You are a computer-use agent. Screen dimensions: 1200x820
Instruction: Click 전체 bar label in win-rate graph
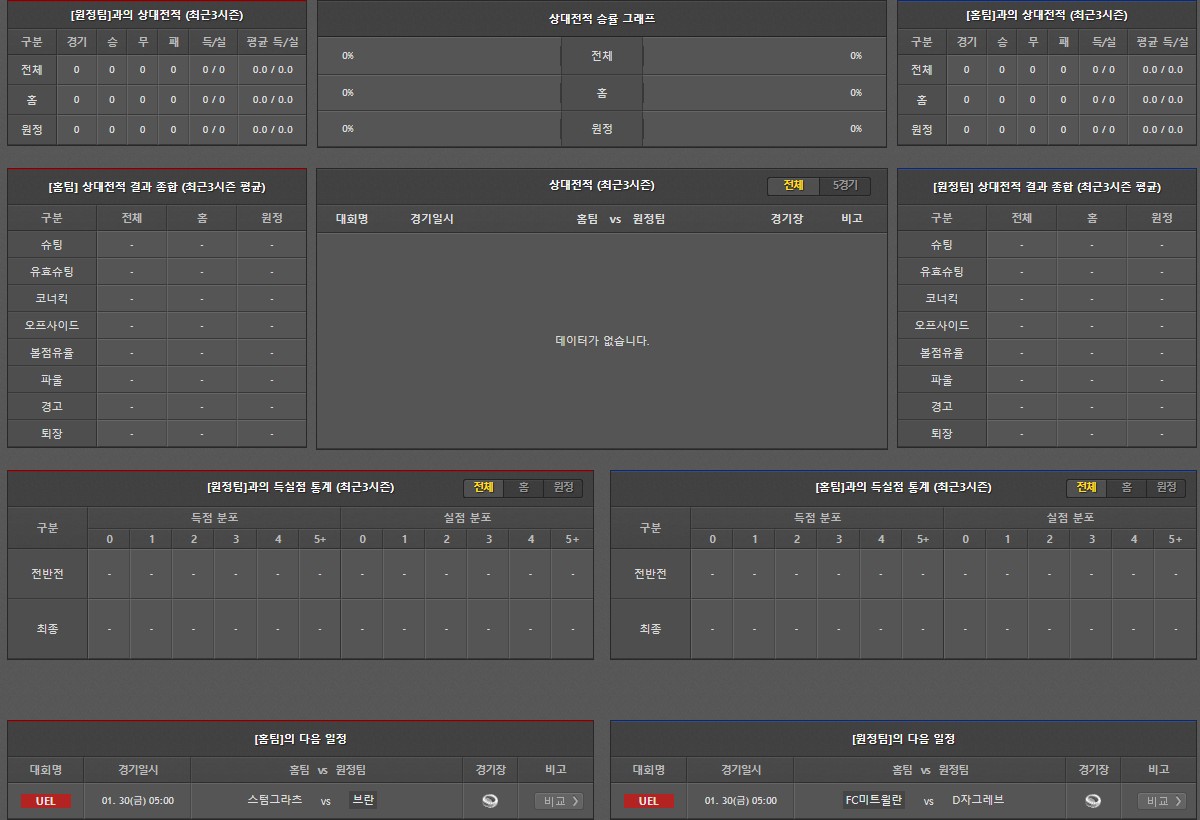601,56
